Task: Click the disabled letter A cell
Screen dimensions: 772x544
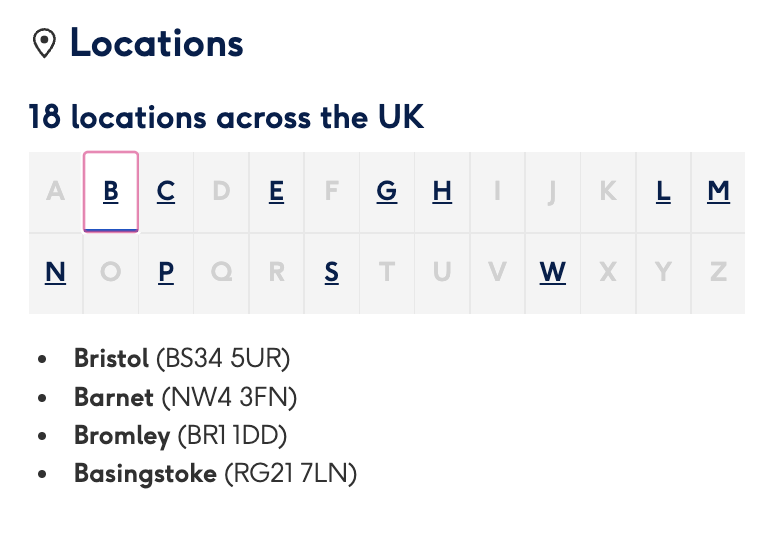Action: click(56, 192)
